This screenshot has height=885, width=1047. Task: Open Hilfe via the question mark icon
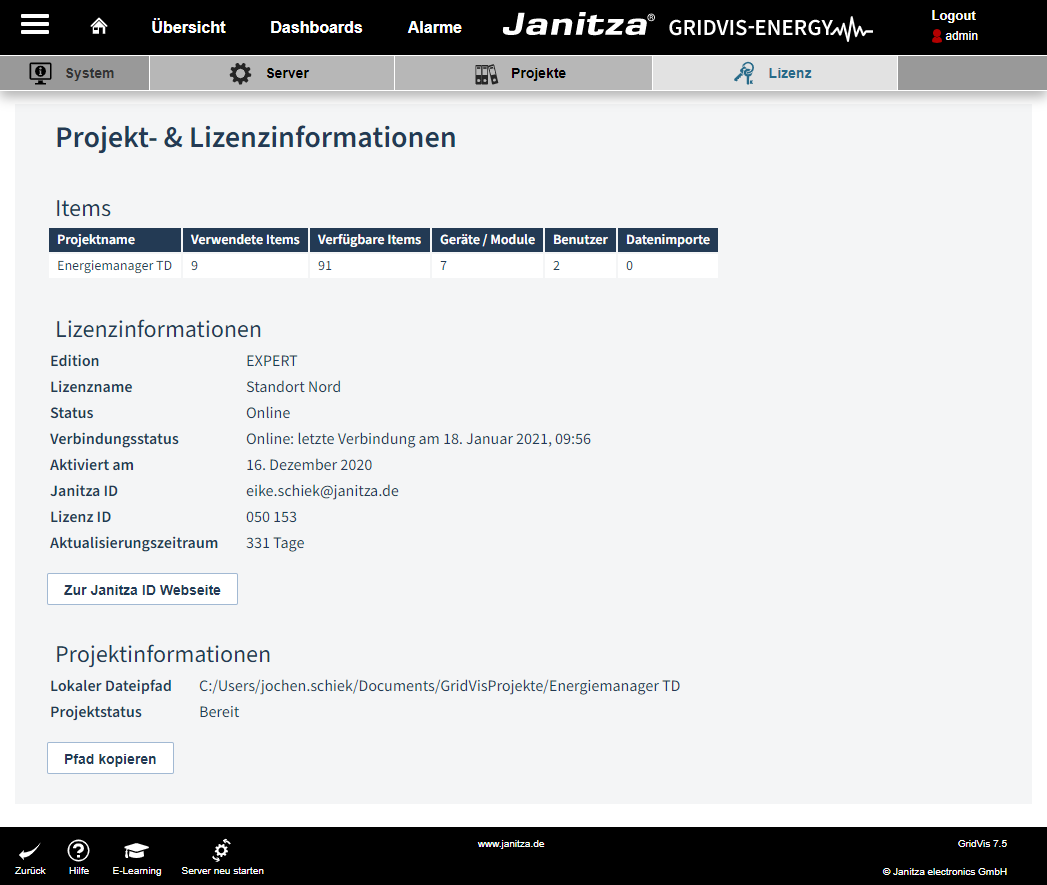(78, 851)
